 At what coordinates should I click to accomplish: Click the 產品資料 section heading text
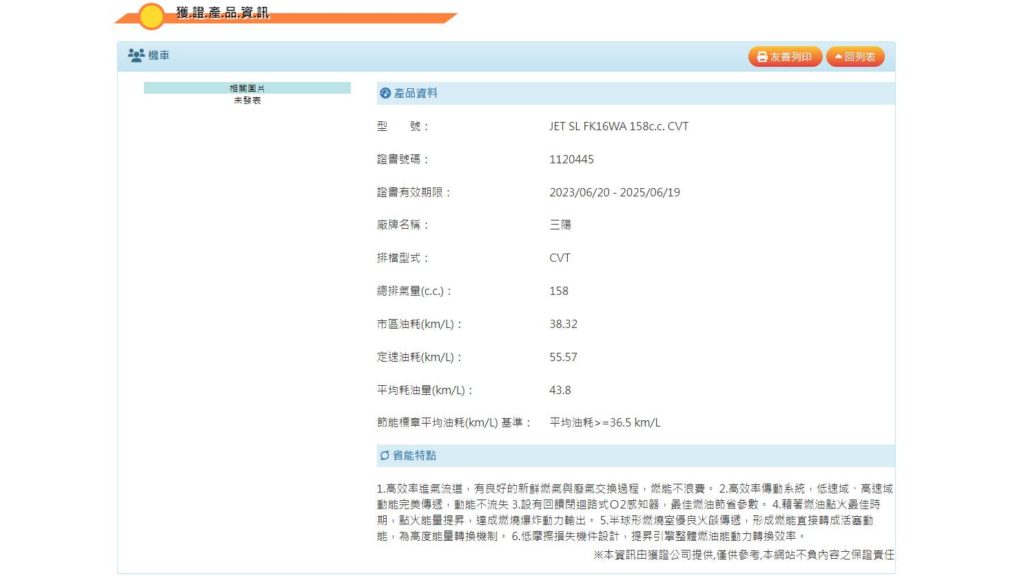pyautogui.click(x=415, y=93)
